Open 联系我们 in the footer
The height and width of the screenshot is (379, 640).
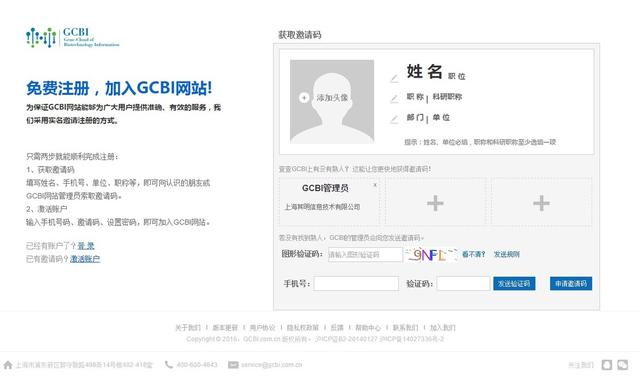point(405,328)
